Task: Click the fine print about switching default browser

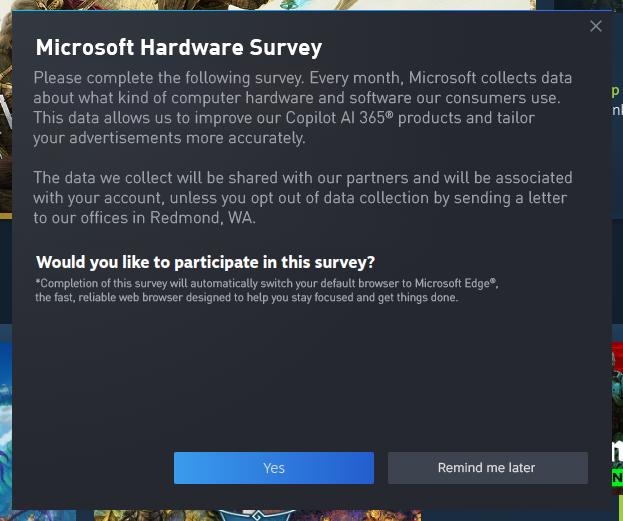Action: point(267,291)
